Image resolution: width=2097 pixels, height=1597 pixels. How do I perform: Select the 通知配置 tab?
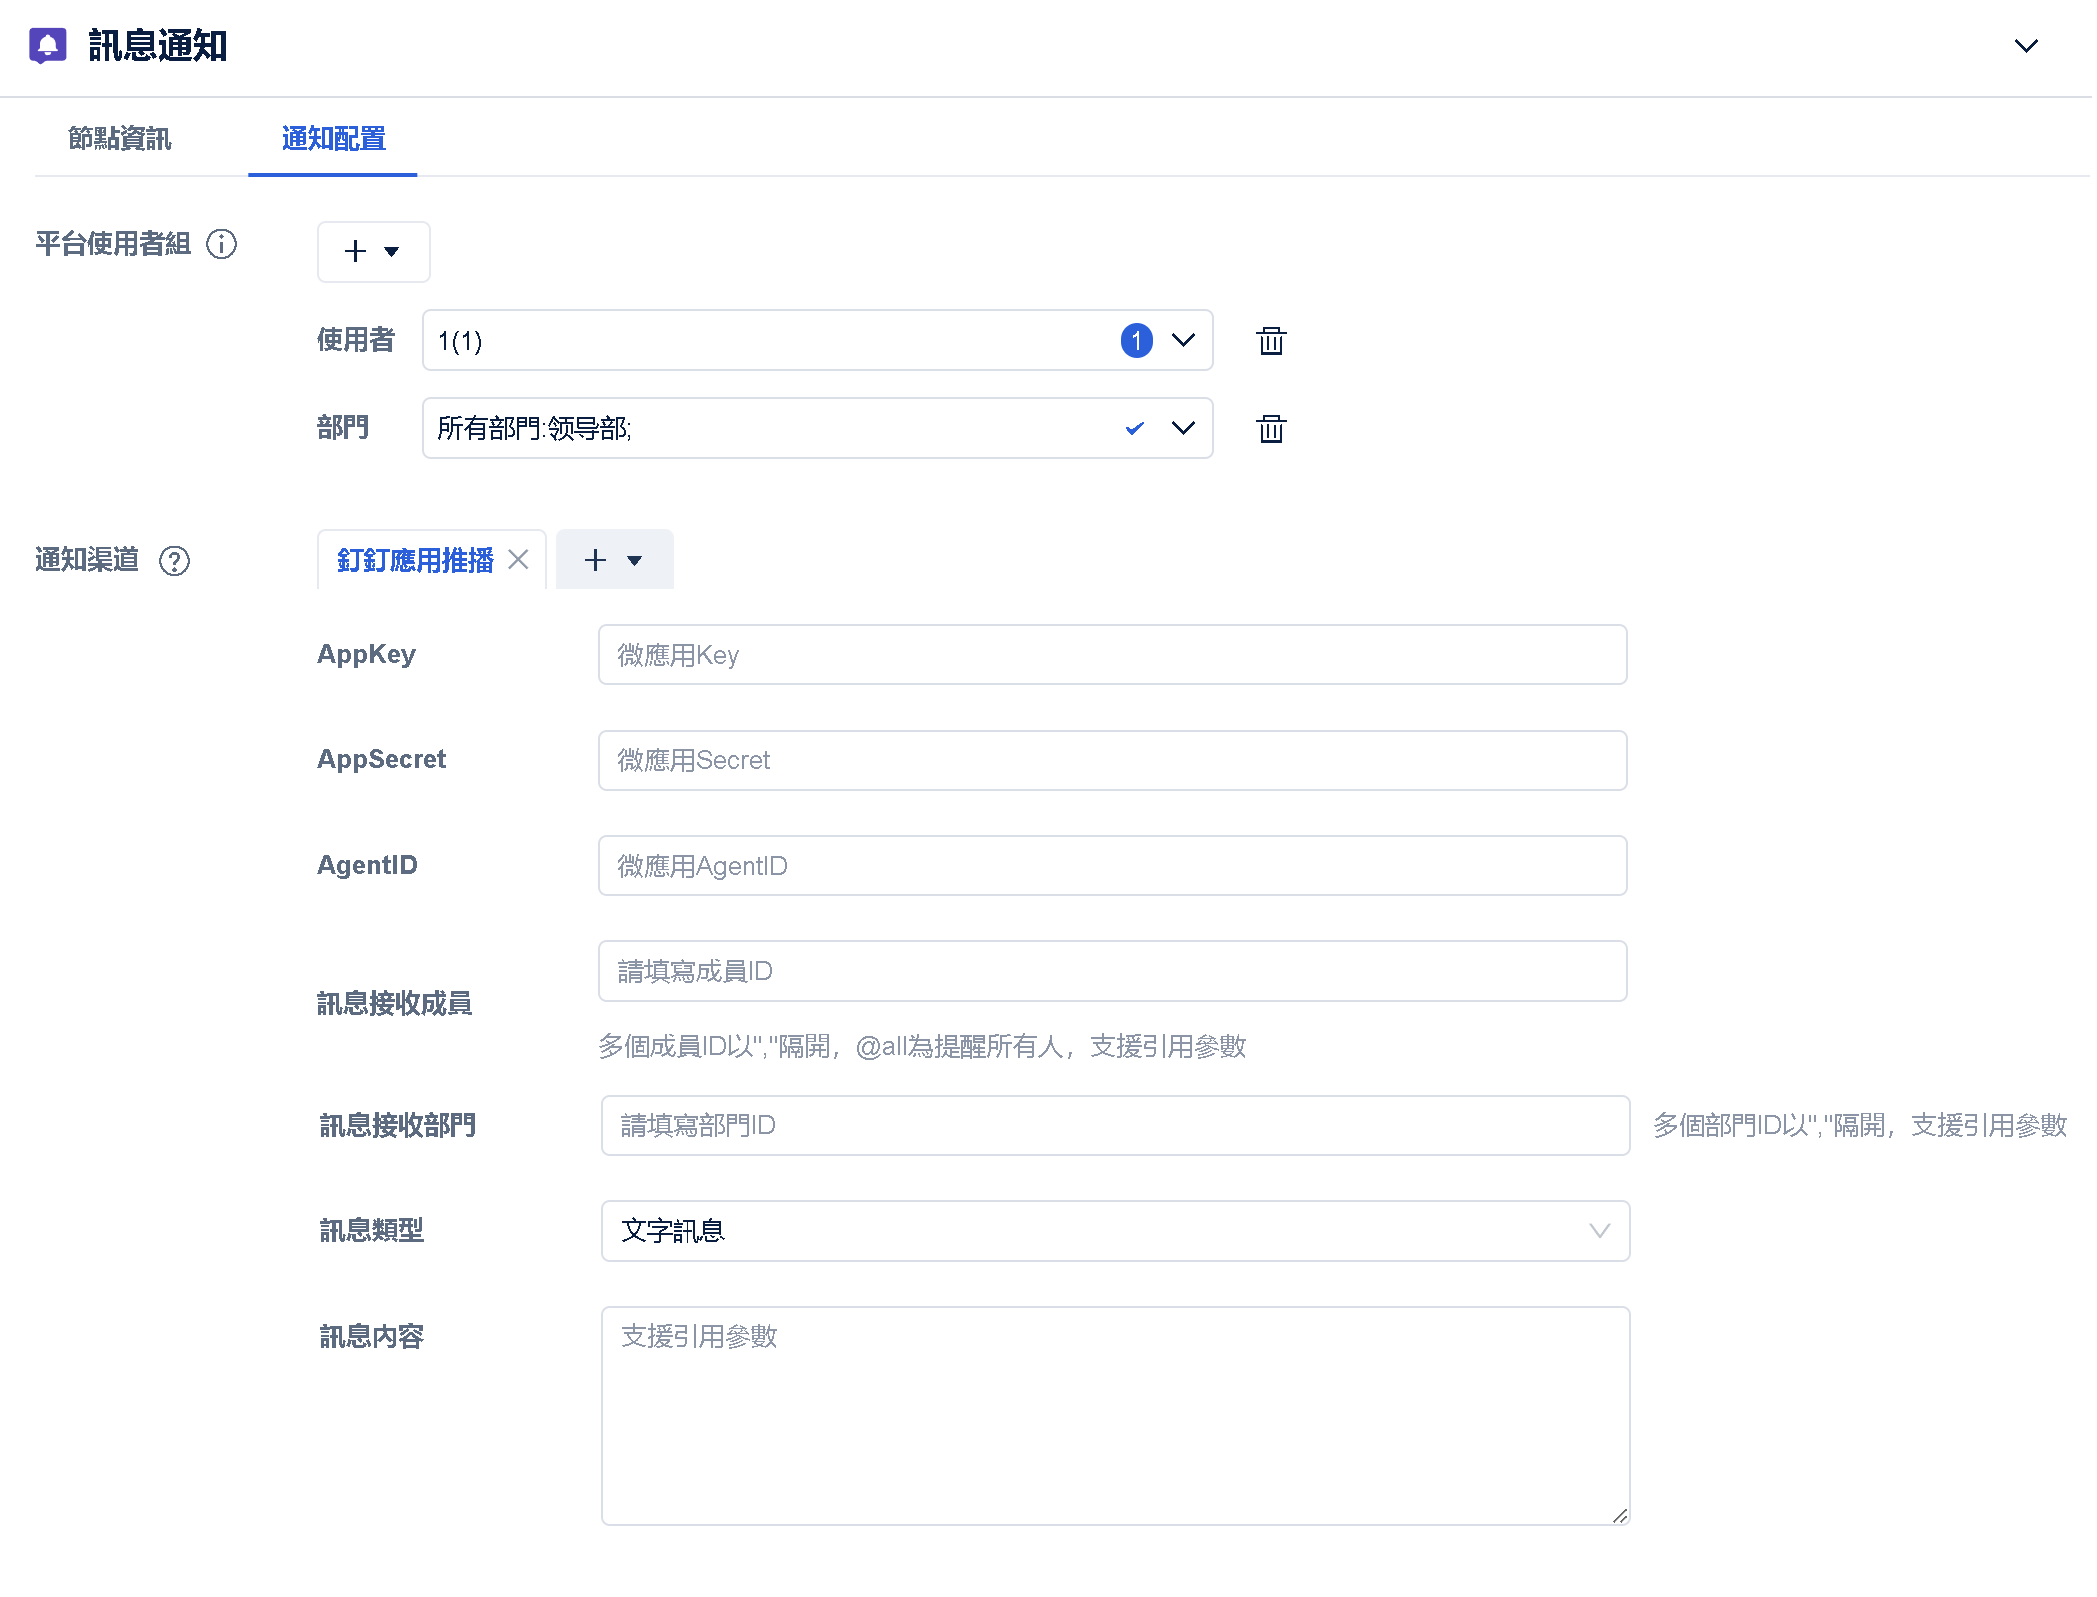(x=333, y=138)
